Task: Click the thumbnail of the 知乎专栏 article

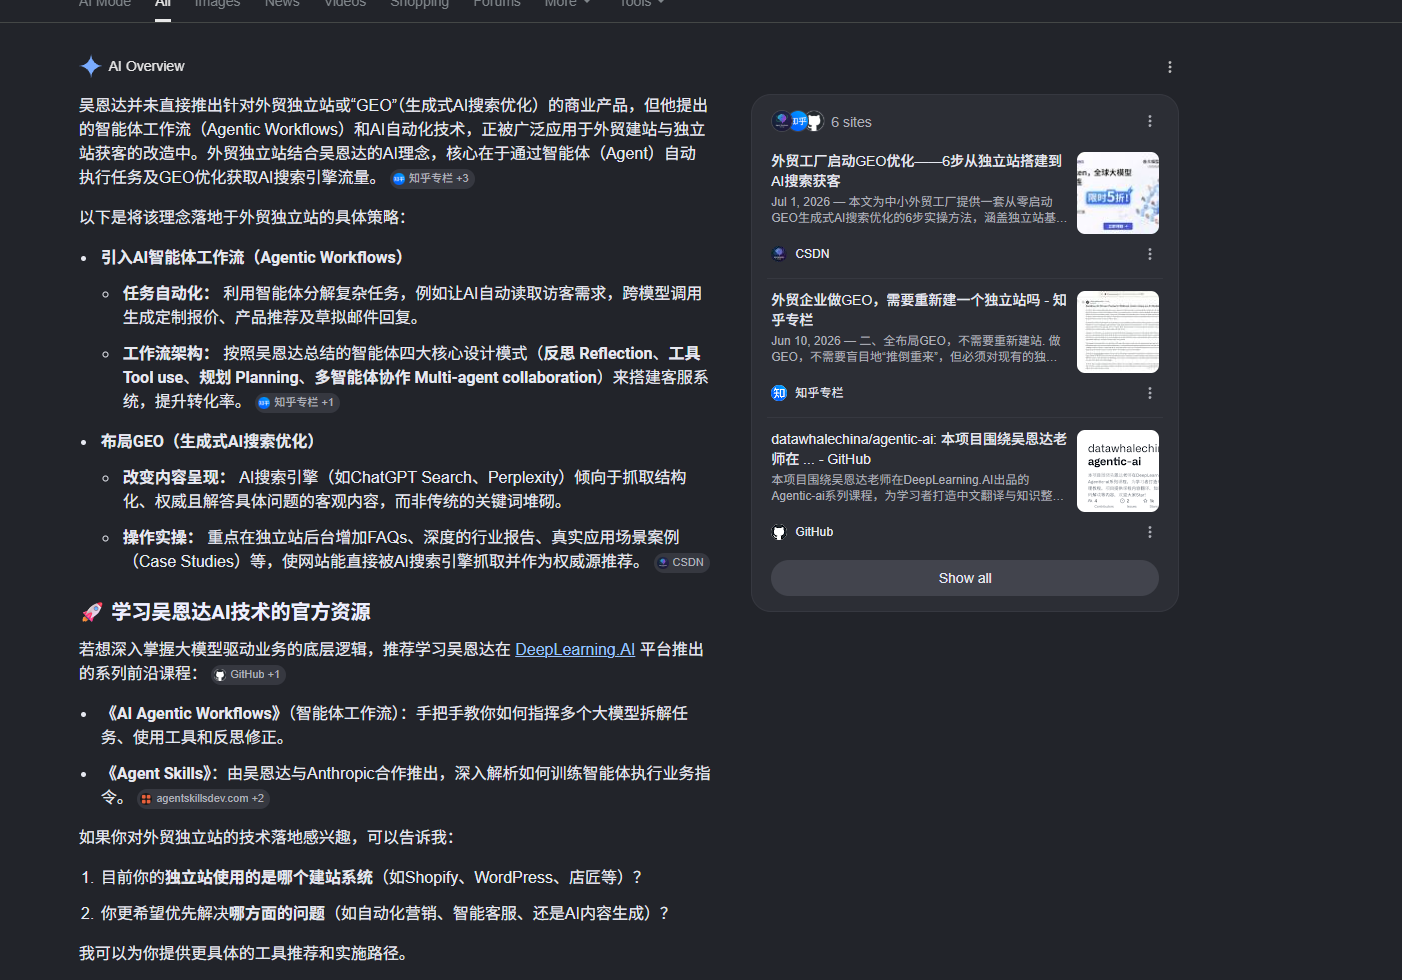Action: [1118, 332]
